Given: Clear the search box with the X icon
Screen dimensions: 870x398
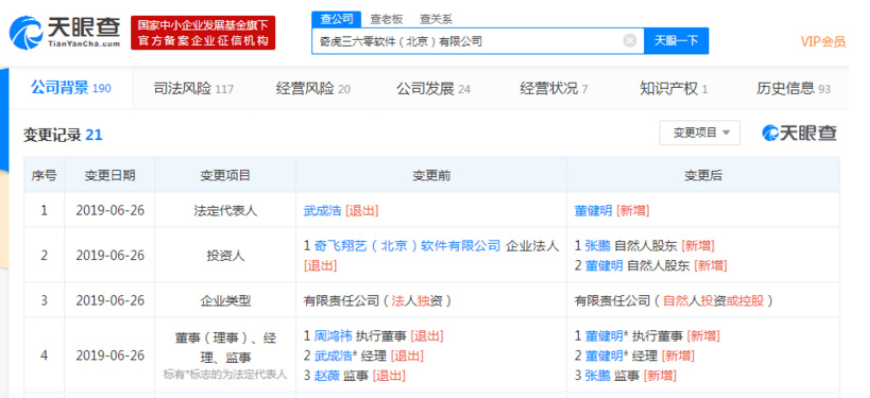Looking at the screenshot, I should point(629,41).
